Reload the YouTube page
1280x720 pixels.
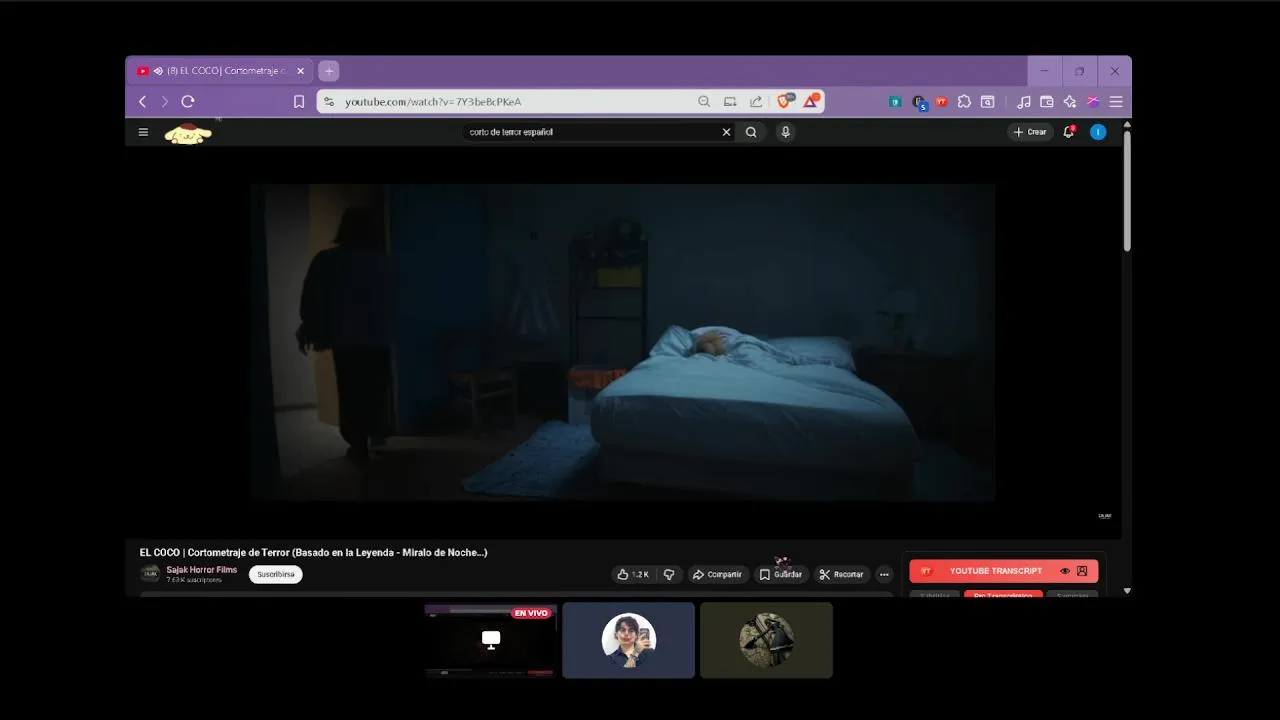(x=188, y=102)
